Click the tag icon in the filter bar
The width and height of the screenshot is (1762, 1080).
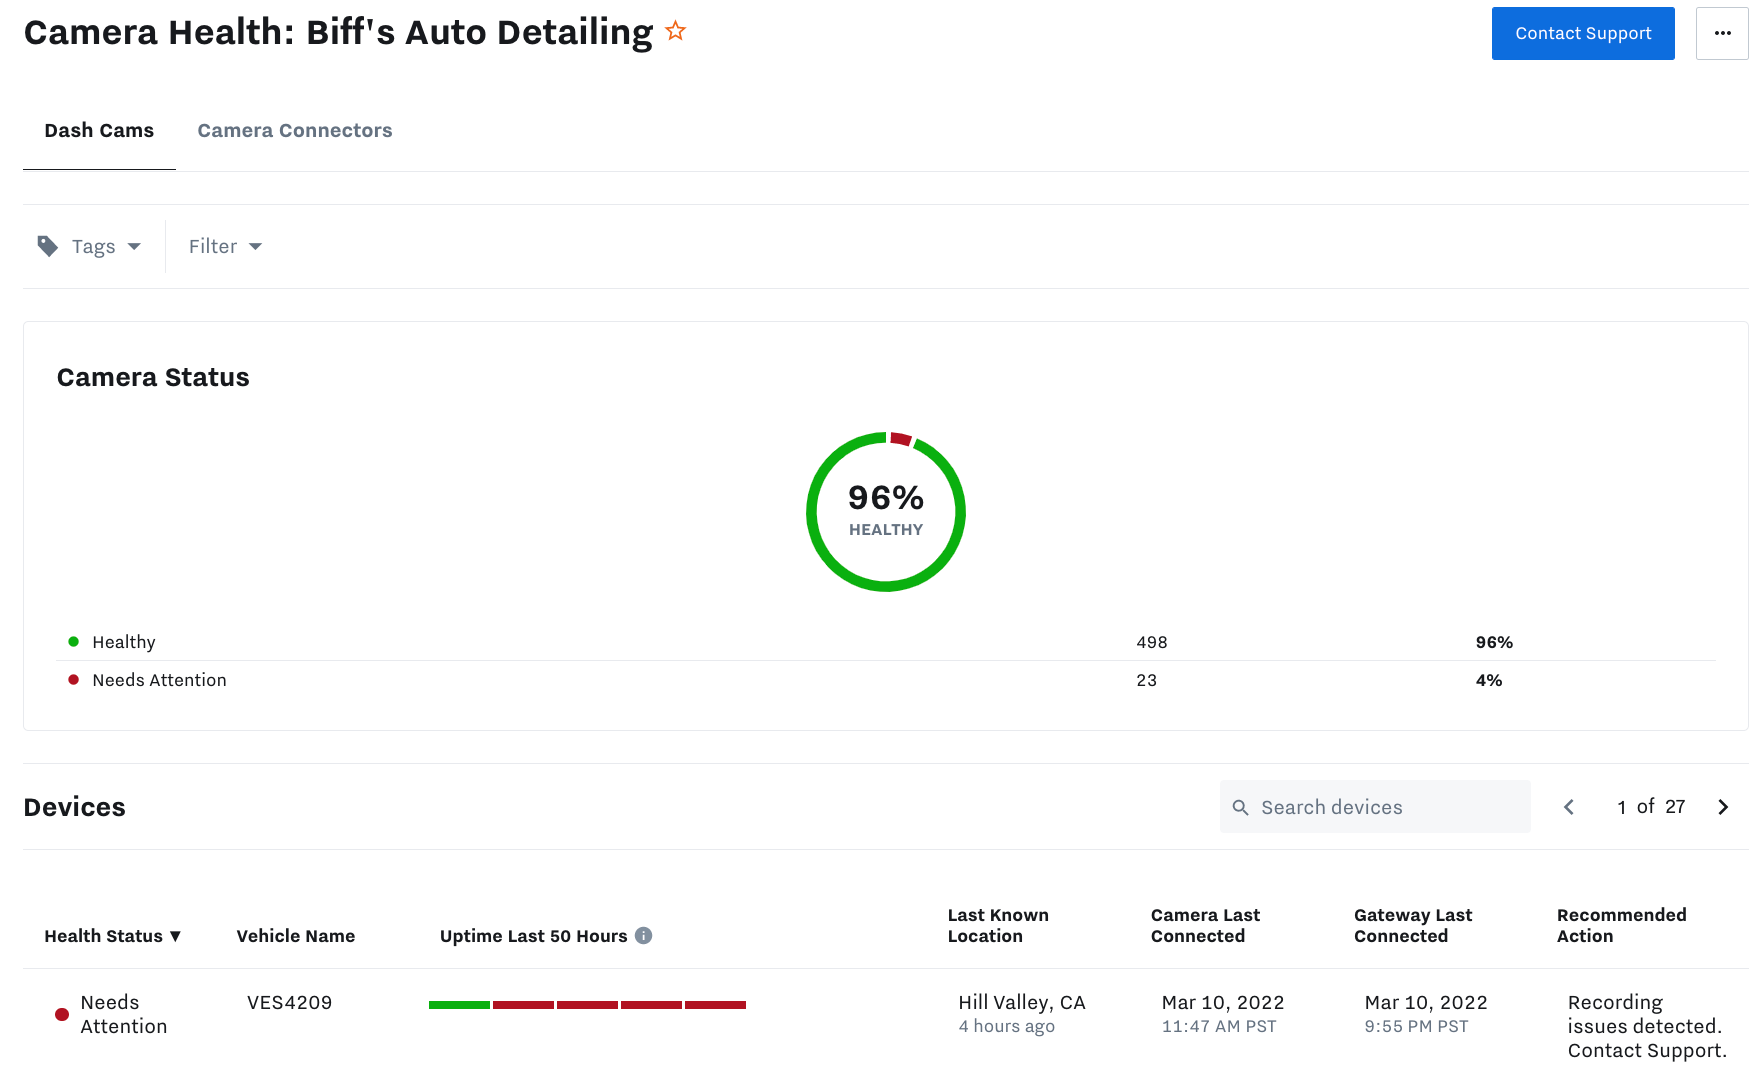[x=47, y=246]
